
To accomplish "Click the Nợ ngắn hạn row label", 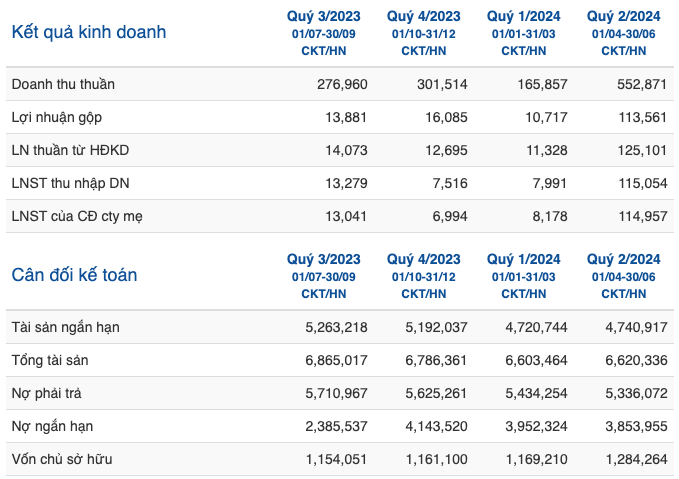I will (x=52, y=426).
